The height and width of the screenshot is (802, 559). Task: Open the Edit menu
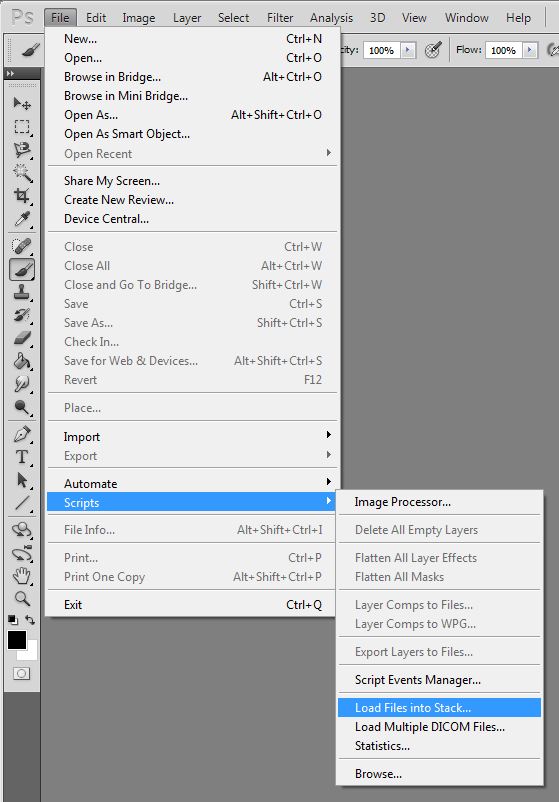(96, 18)
